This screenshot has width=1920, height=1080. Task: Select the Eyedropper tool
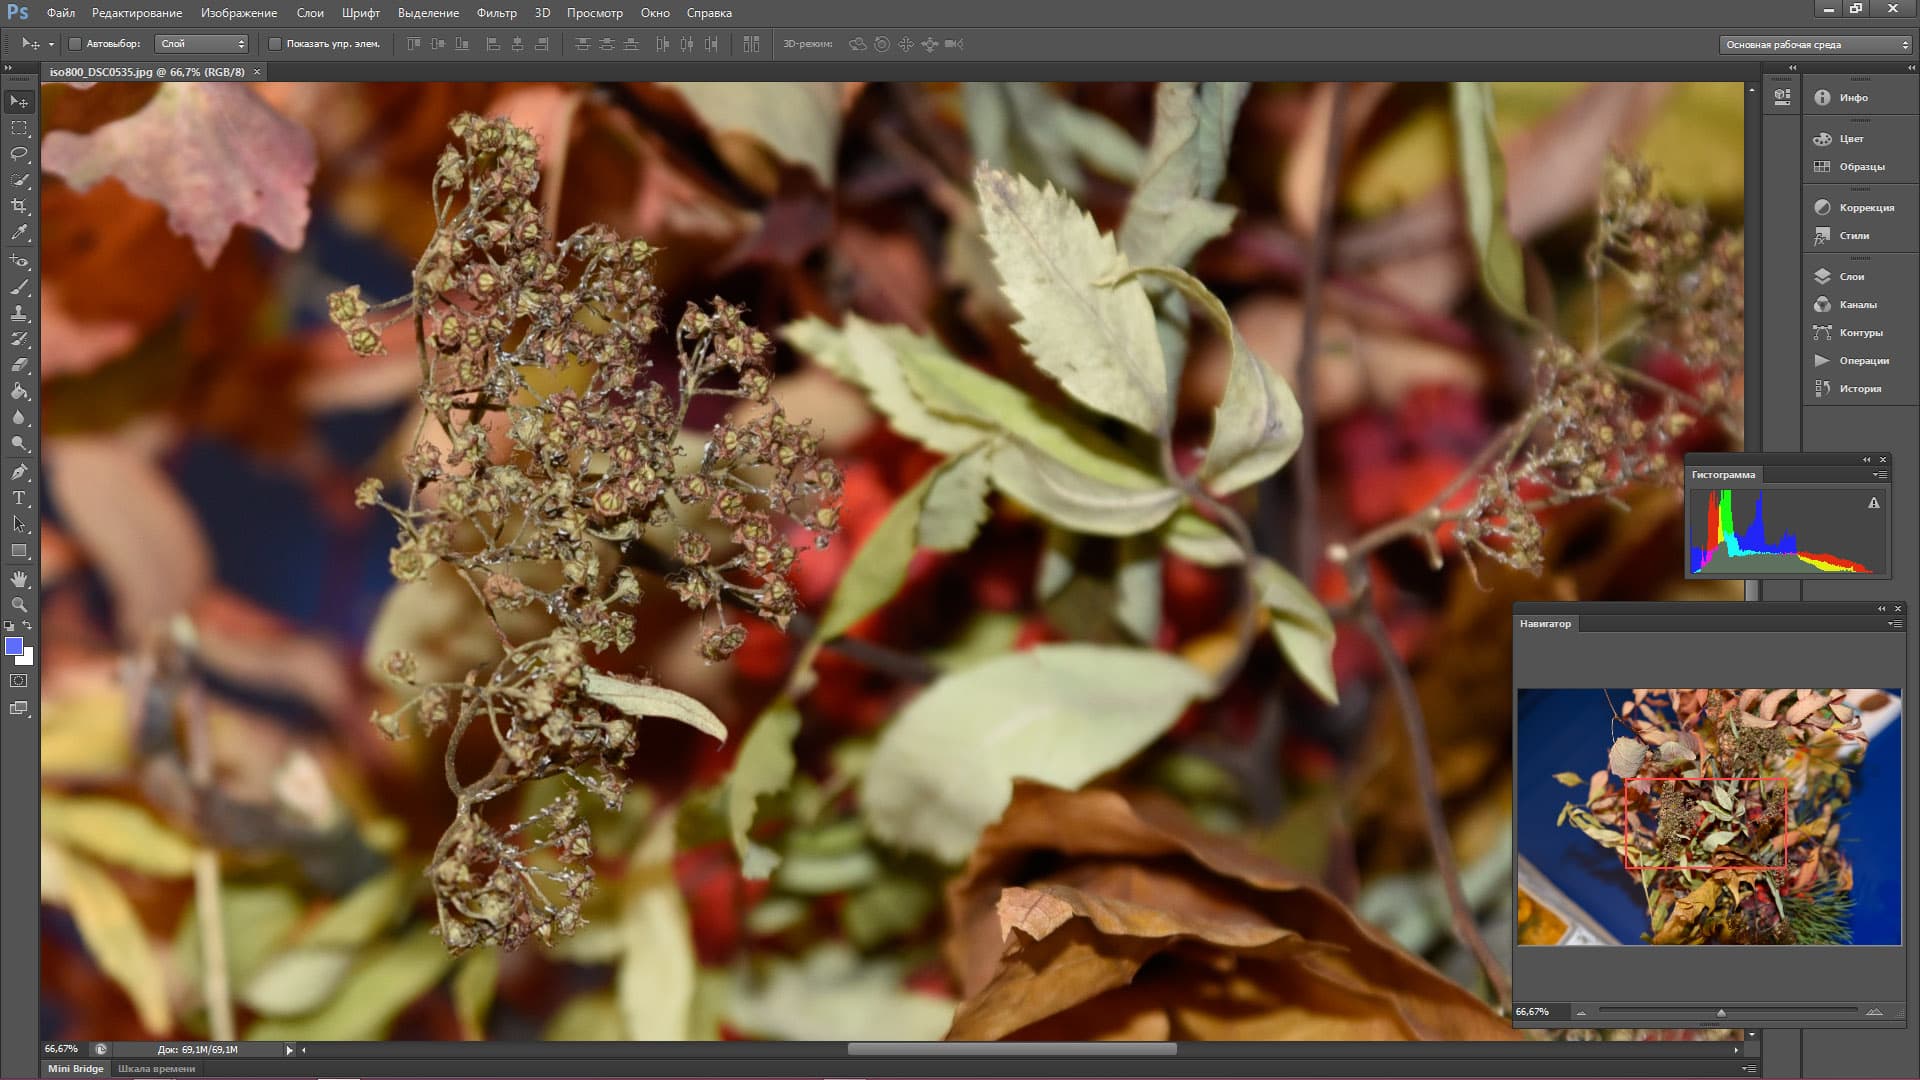point(19,232)
